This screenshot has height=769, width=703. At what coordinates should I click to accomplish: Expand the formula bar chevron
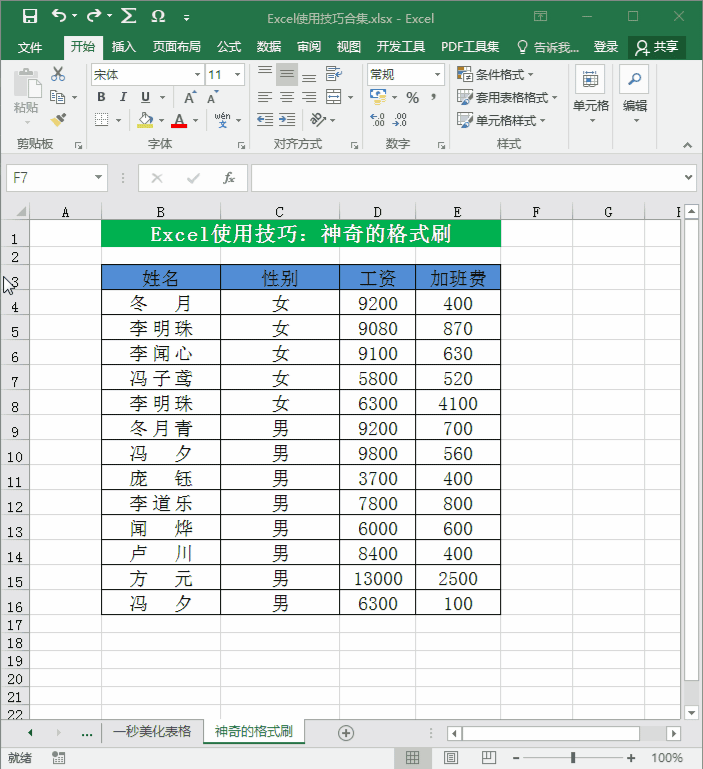coord(689,177)
